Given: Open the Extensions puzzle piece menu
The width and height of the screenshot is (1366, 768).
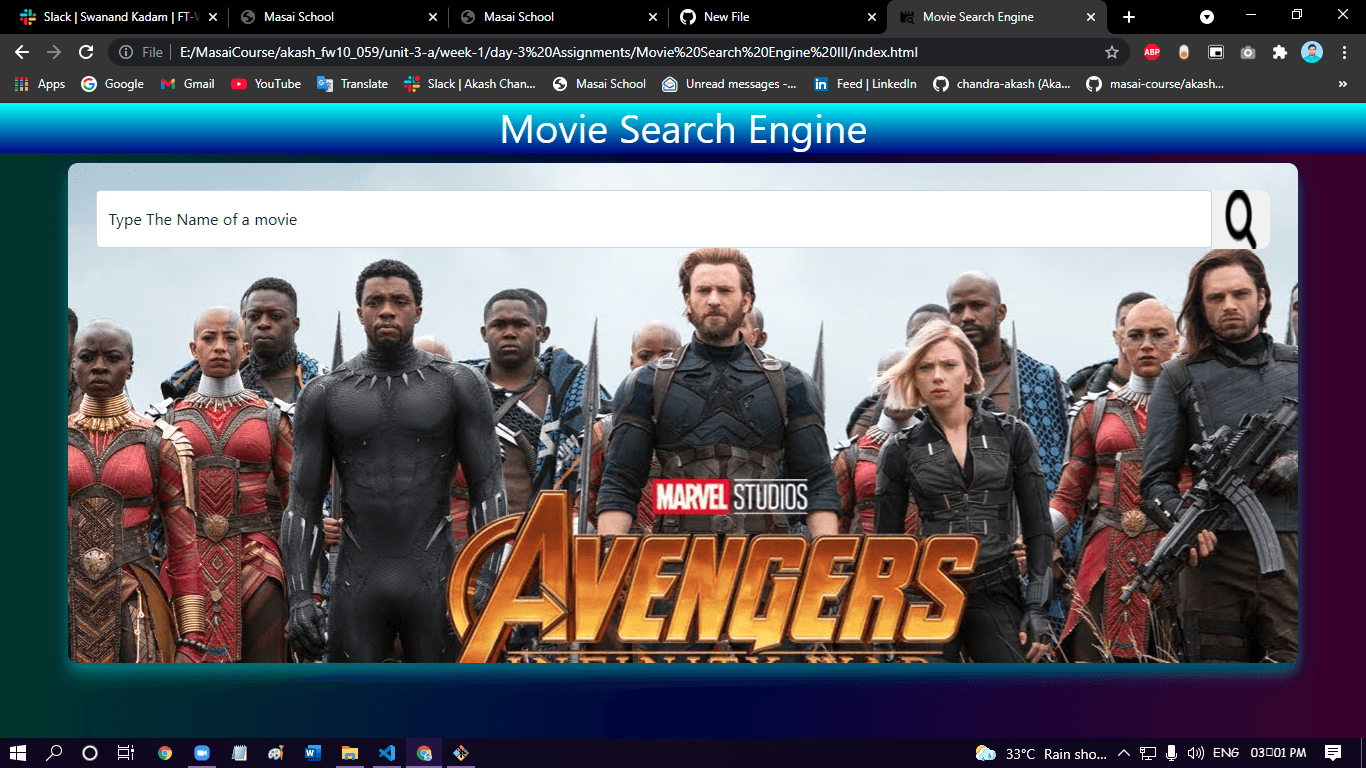Looking at the screenshot, I should pos(1279,52).
